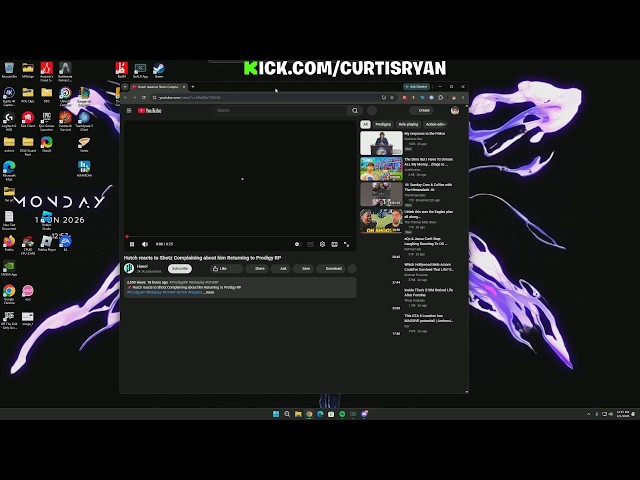Open Chrome three-dot menu

pyautogui.click(x=463, y=98)
